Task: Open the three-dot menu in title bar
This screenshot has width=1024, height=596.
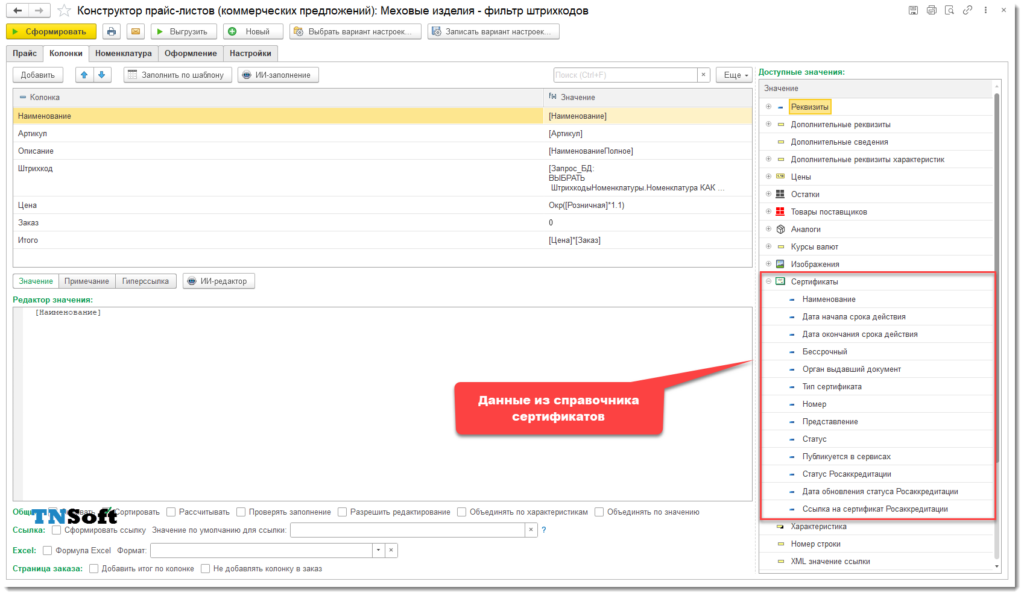Action: (985, 10)
